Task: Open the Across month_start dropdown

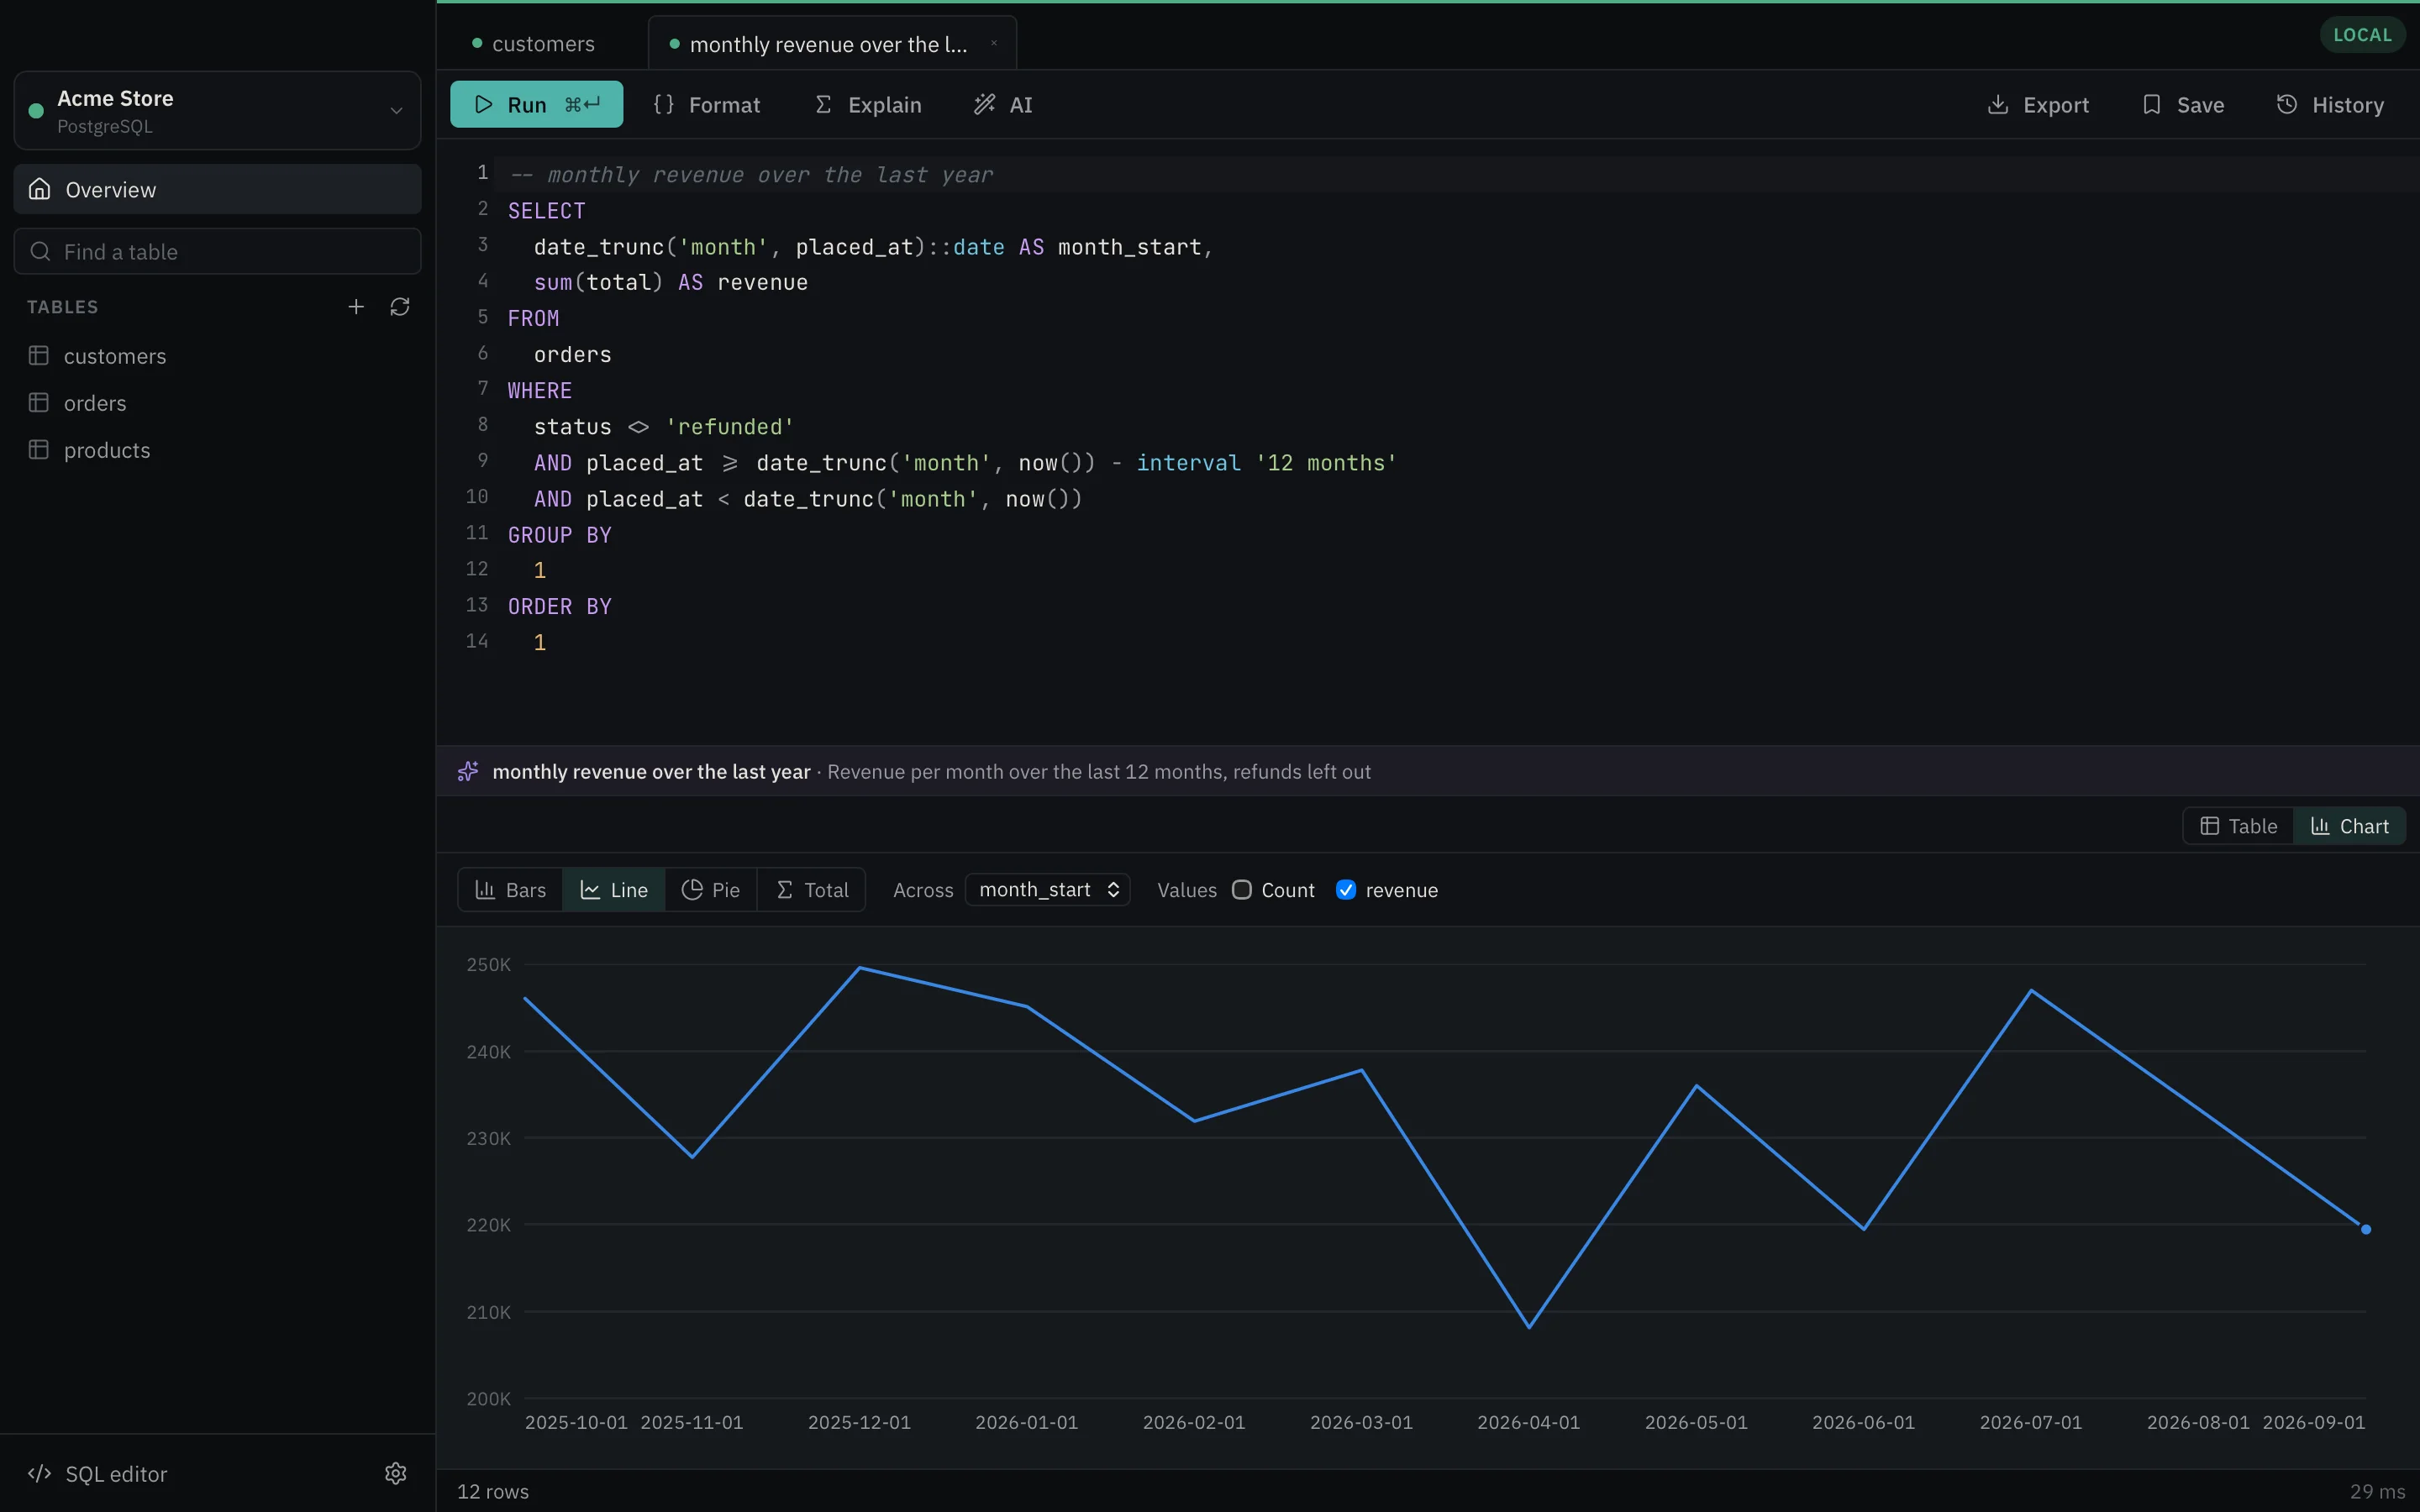Action: pos(1047,889)
